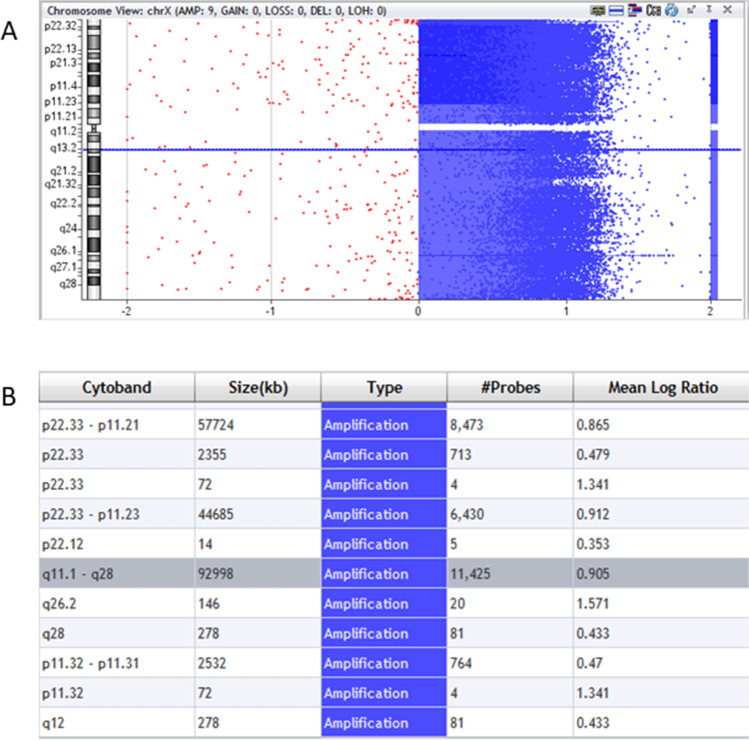Image resolution: width=749 pixels, height=740 pixels.
Task: Select the p22.12 cytoband row
Action: pyautogui.click(x=394, y=544)
